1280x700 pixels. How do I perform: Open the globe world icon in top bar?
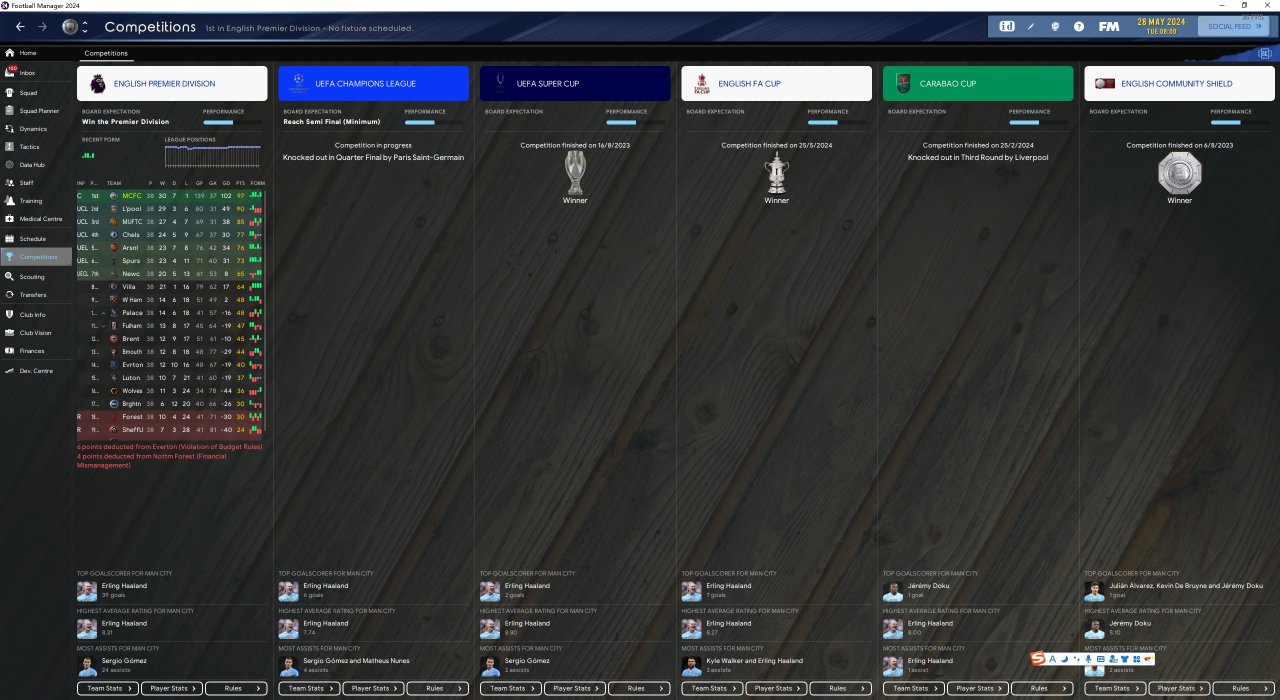1055,27
